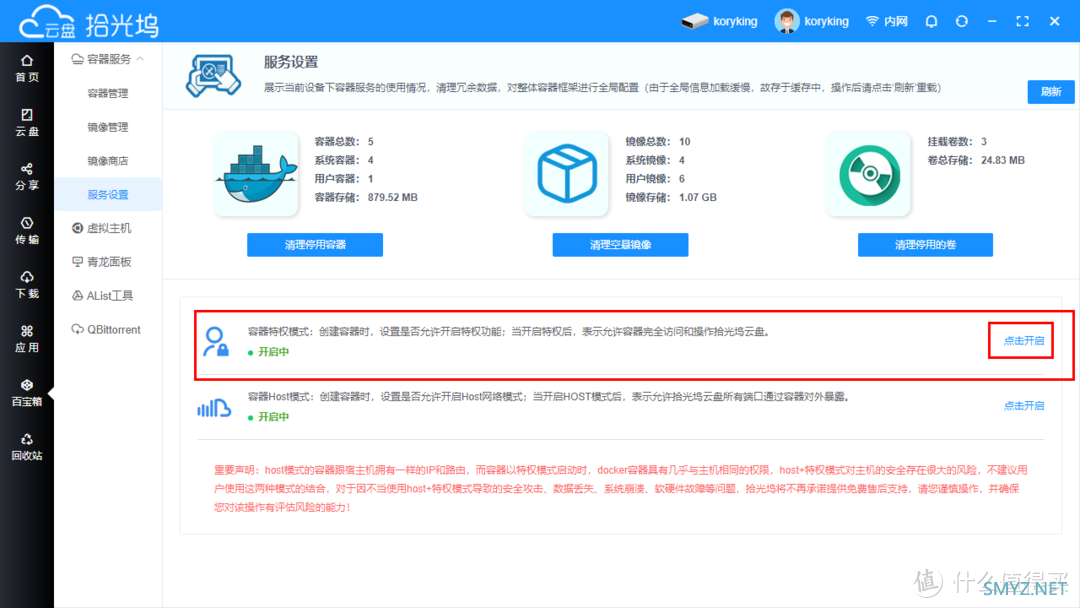The height and width of the screenshot is (608, 1080).
Task: Open 容器管理 in the side menu
Action: pyautogui.click(x=107, y=93)
